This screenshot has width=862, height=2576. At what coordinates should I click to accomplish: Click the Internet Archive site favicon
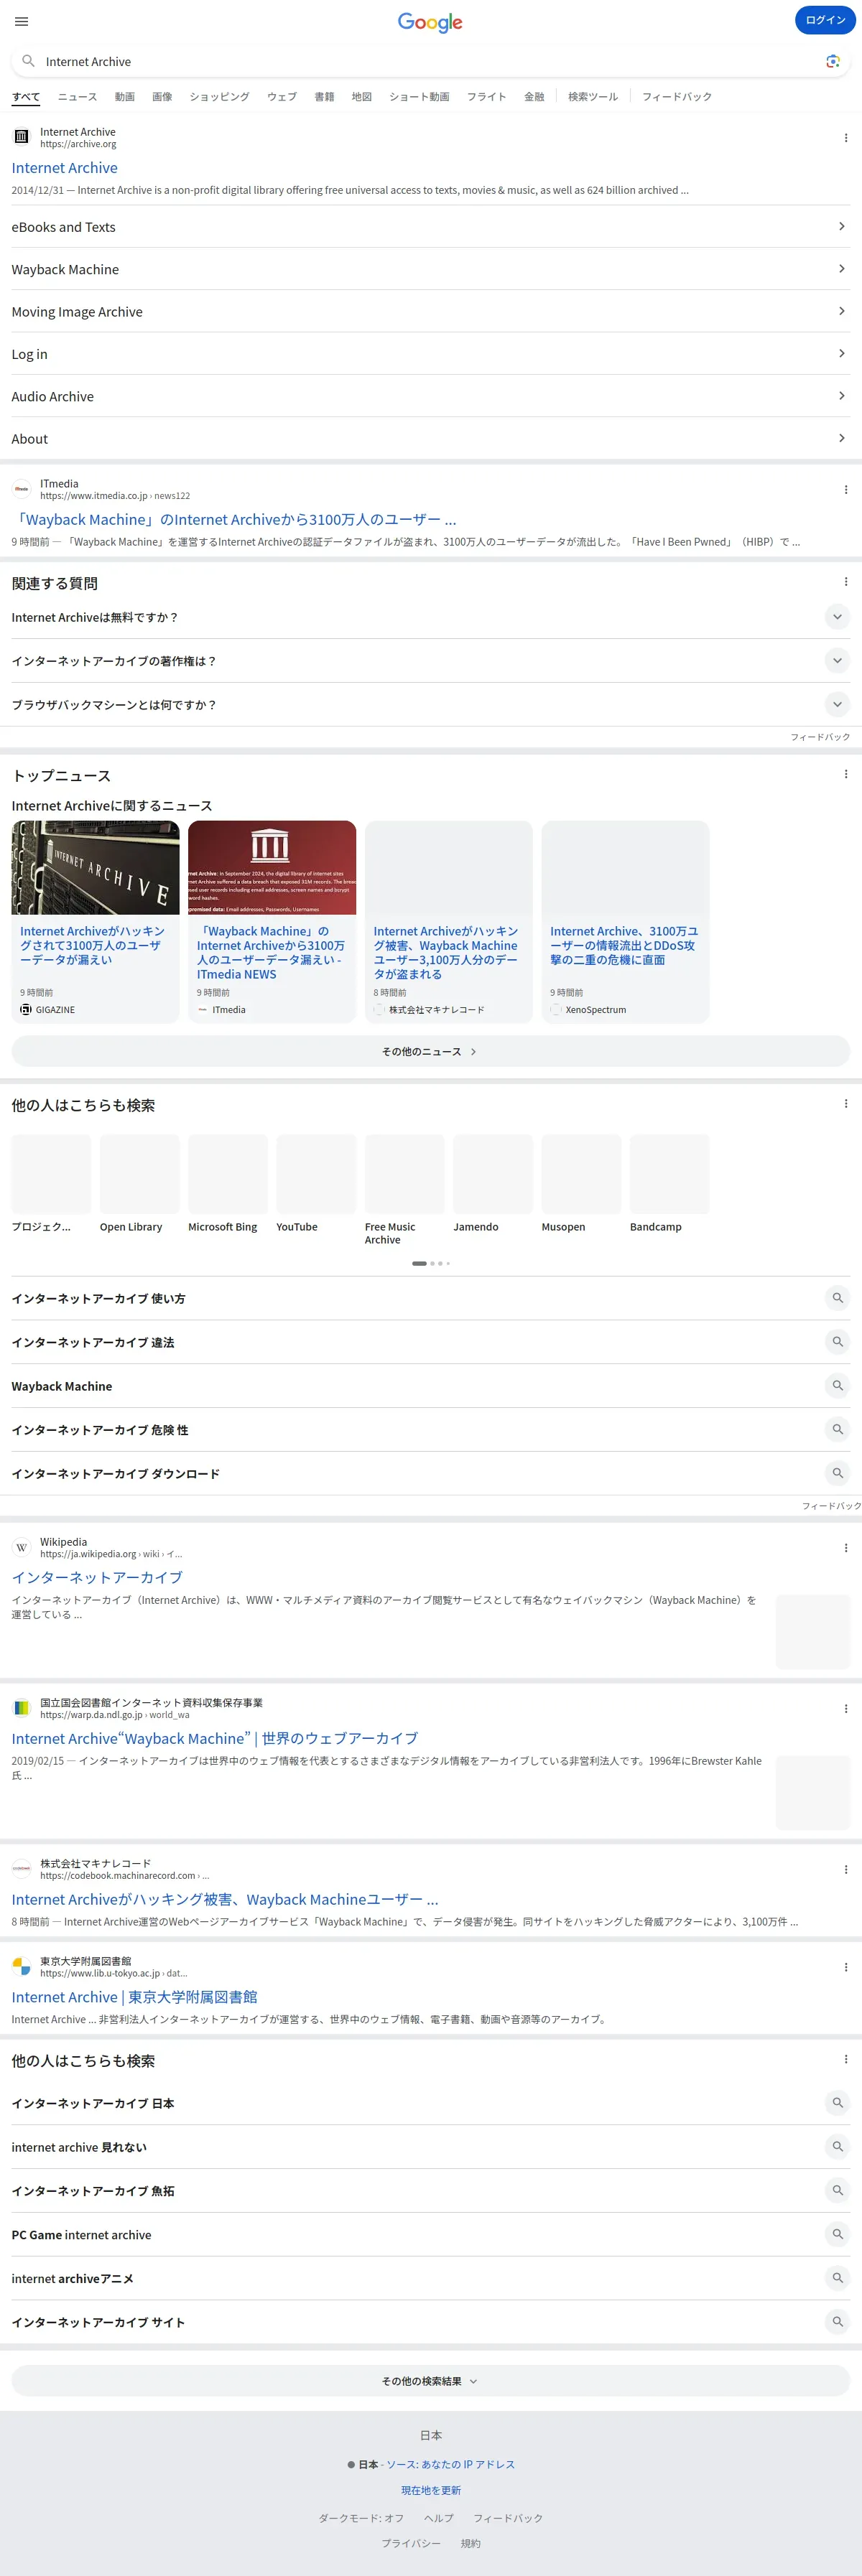point(21,137)
